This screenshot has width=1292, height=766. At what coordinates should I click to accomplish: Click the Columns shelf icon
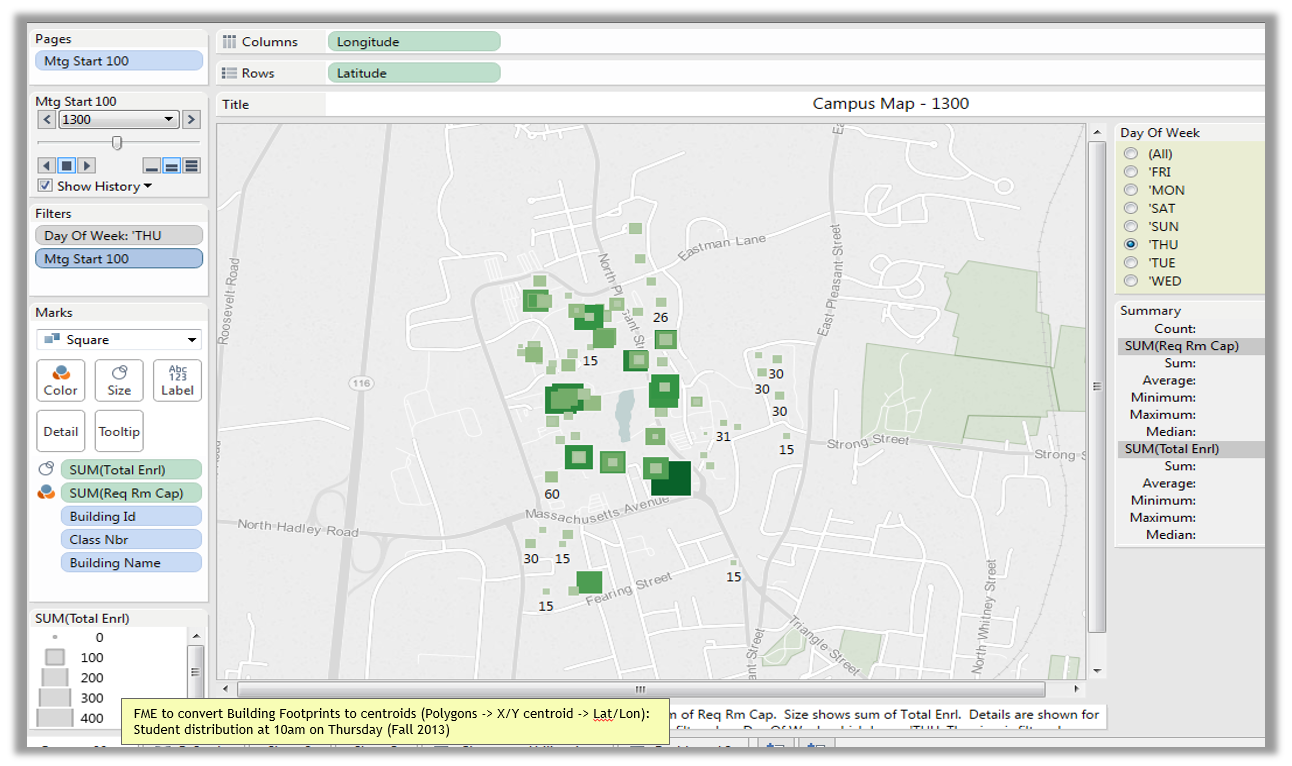click(229, 41)
